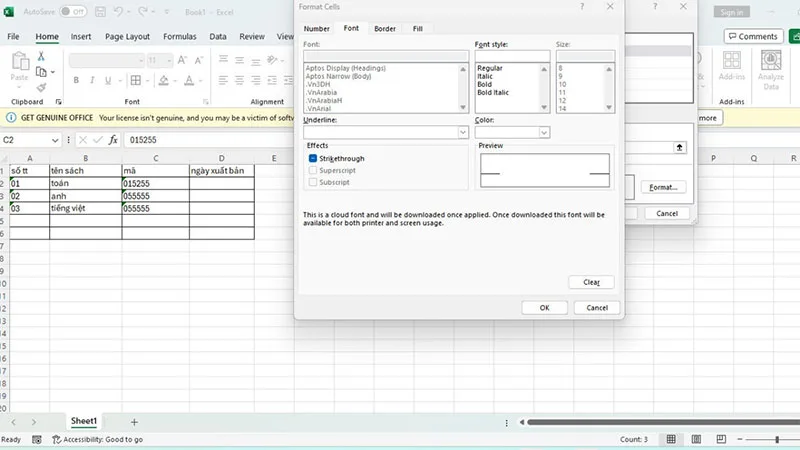This screenshot has width=800, height=450.
Task: Open the Insert ribbon tab
Action: [x=81, y=36]
